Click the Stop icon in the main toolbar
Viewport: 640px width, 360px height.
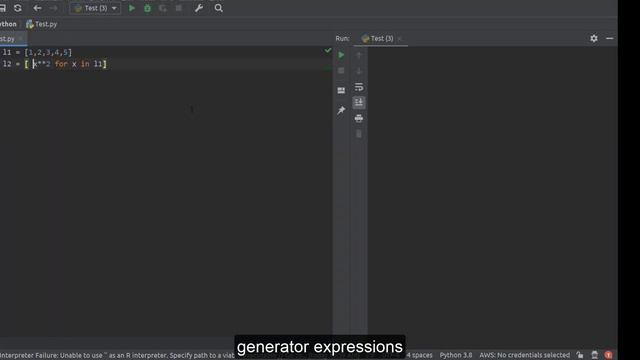(x=179, y=8)
